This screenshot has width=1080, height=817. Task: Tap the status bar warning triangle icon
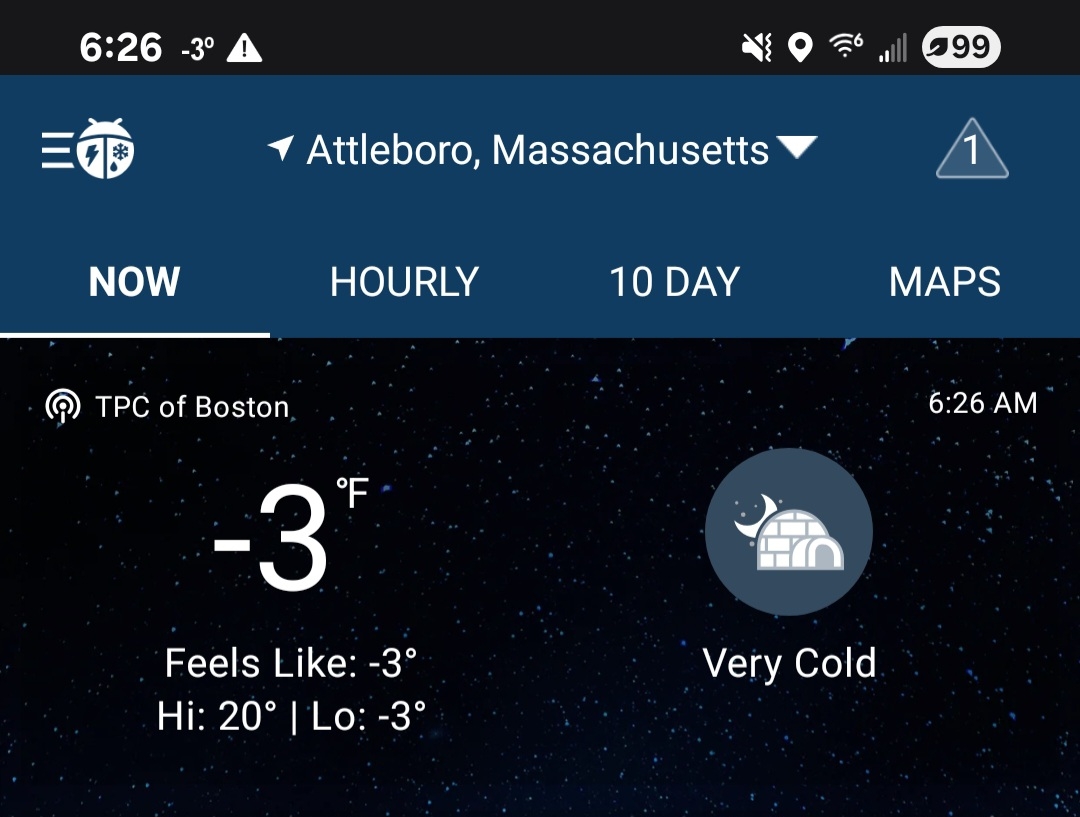[x=245, y=47]
